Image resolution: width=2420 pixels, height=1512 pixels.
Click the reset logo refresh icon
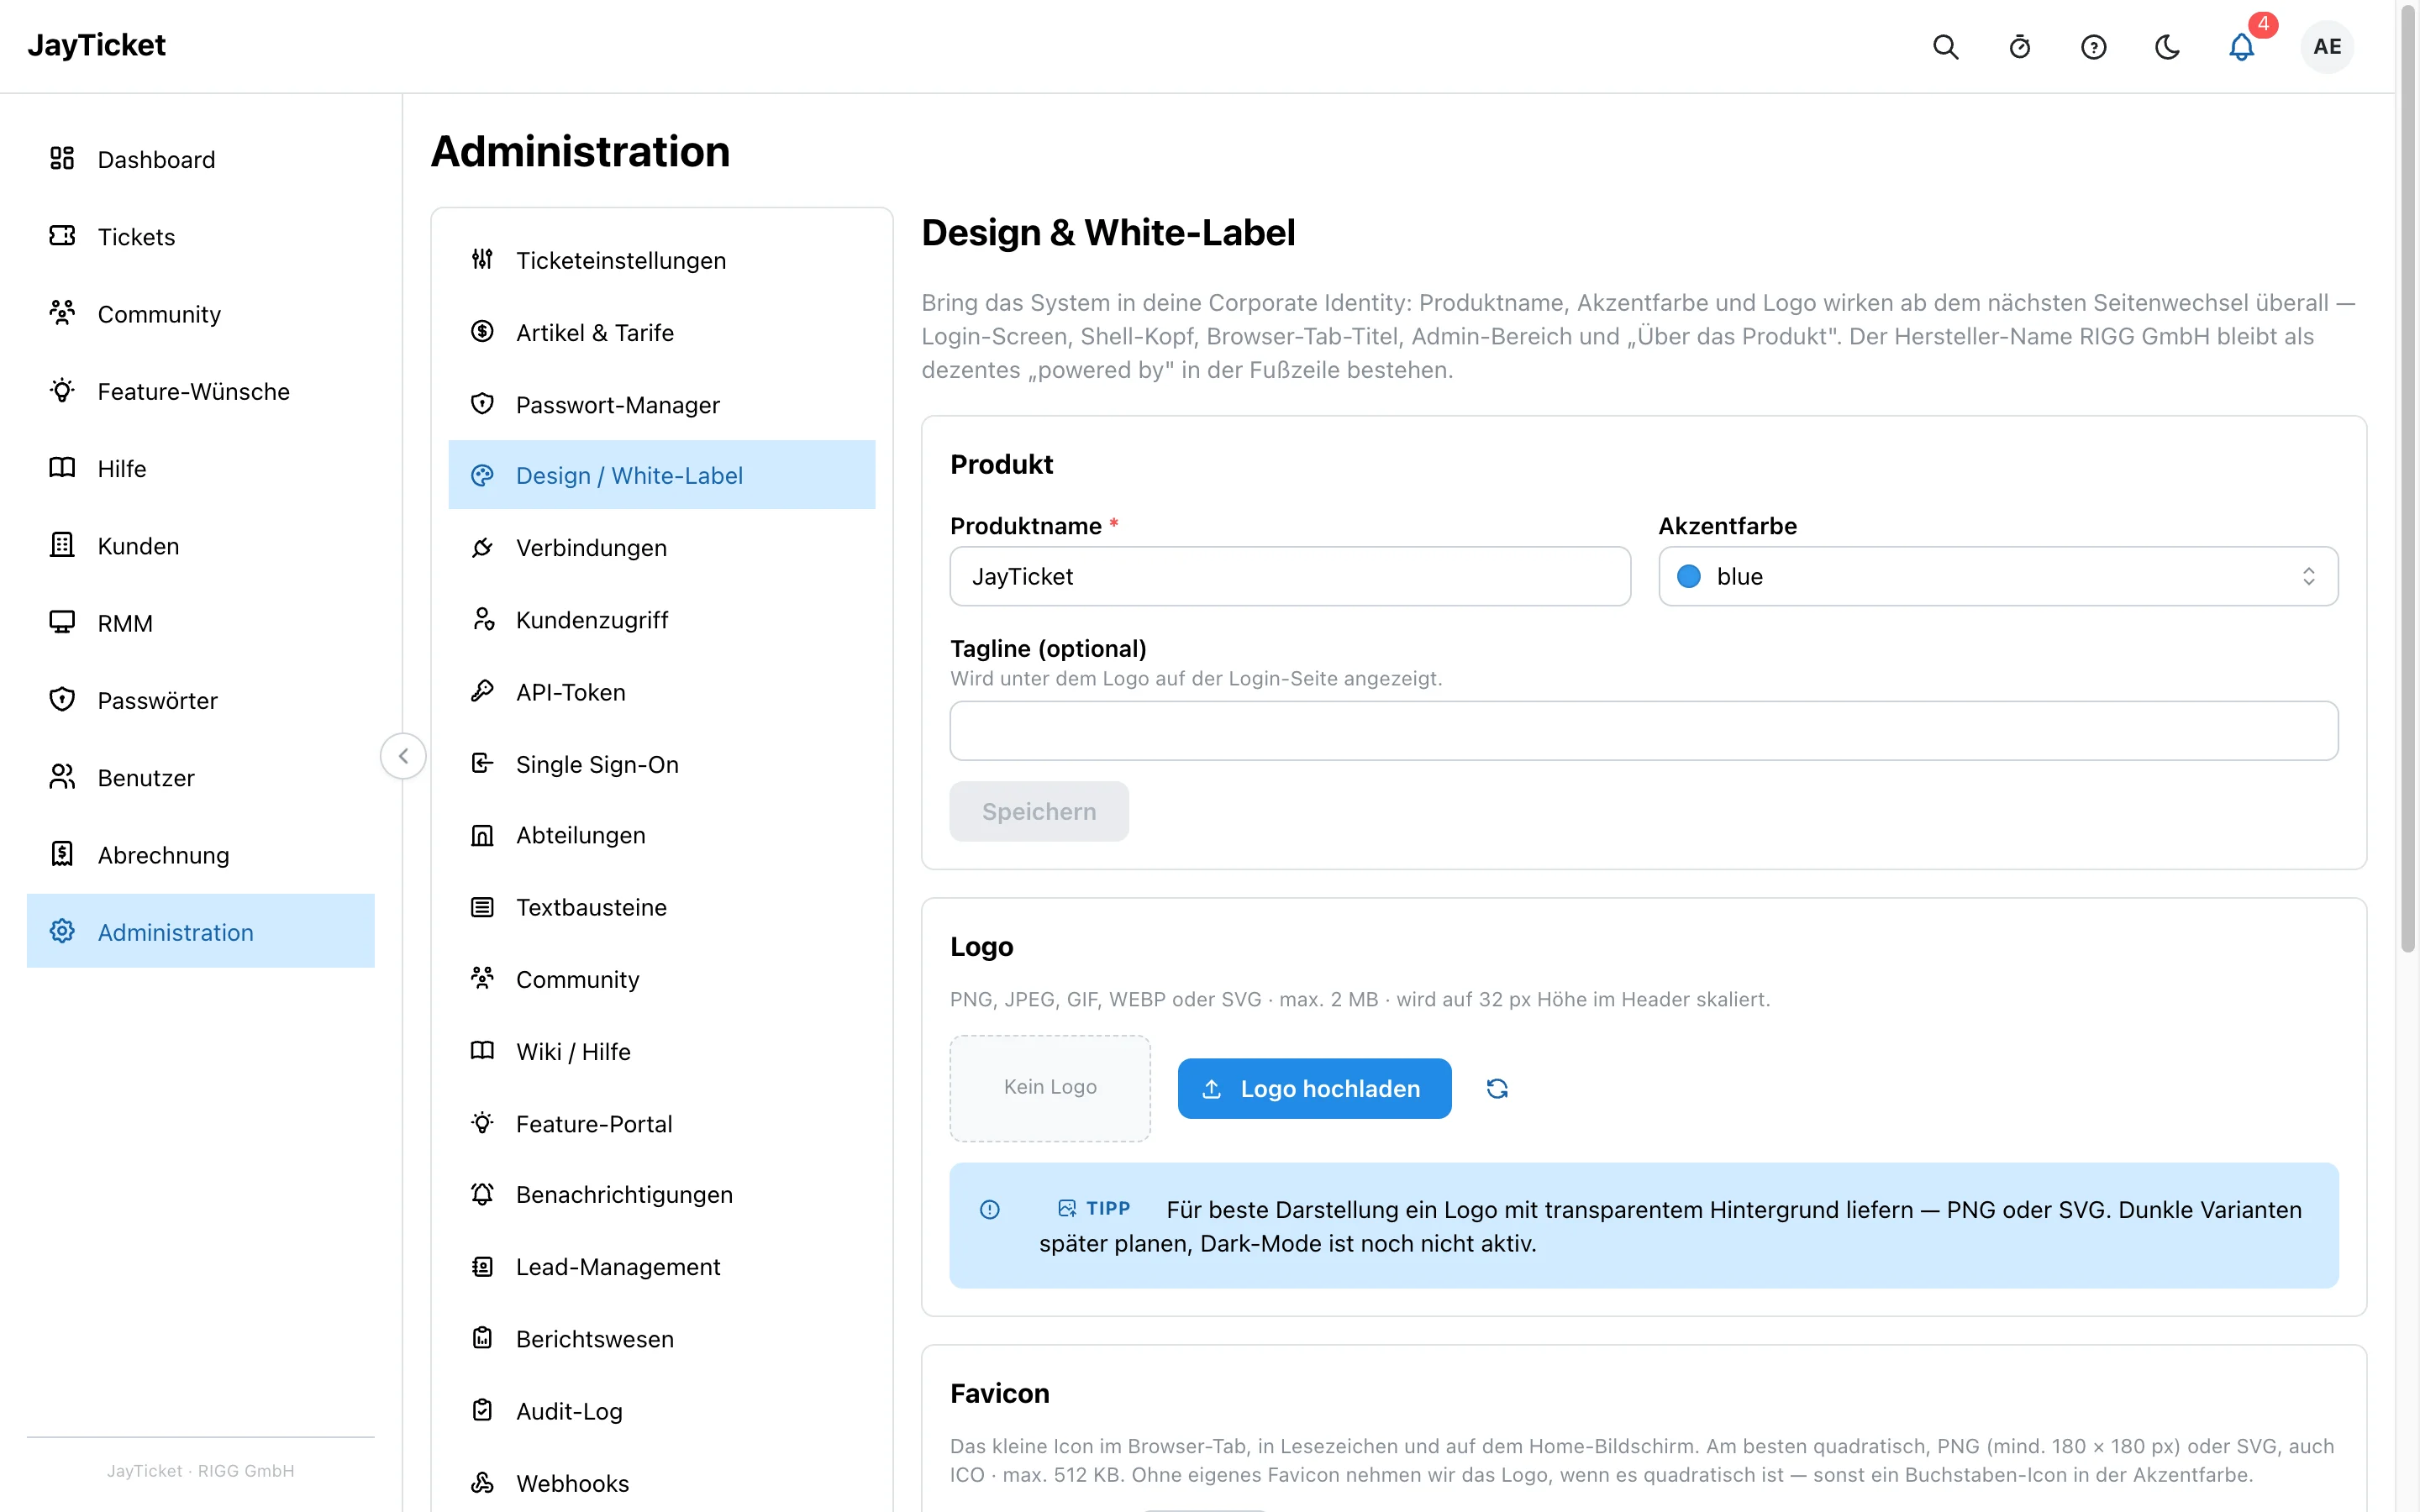click(x=1497, y=1088)
